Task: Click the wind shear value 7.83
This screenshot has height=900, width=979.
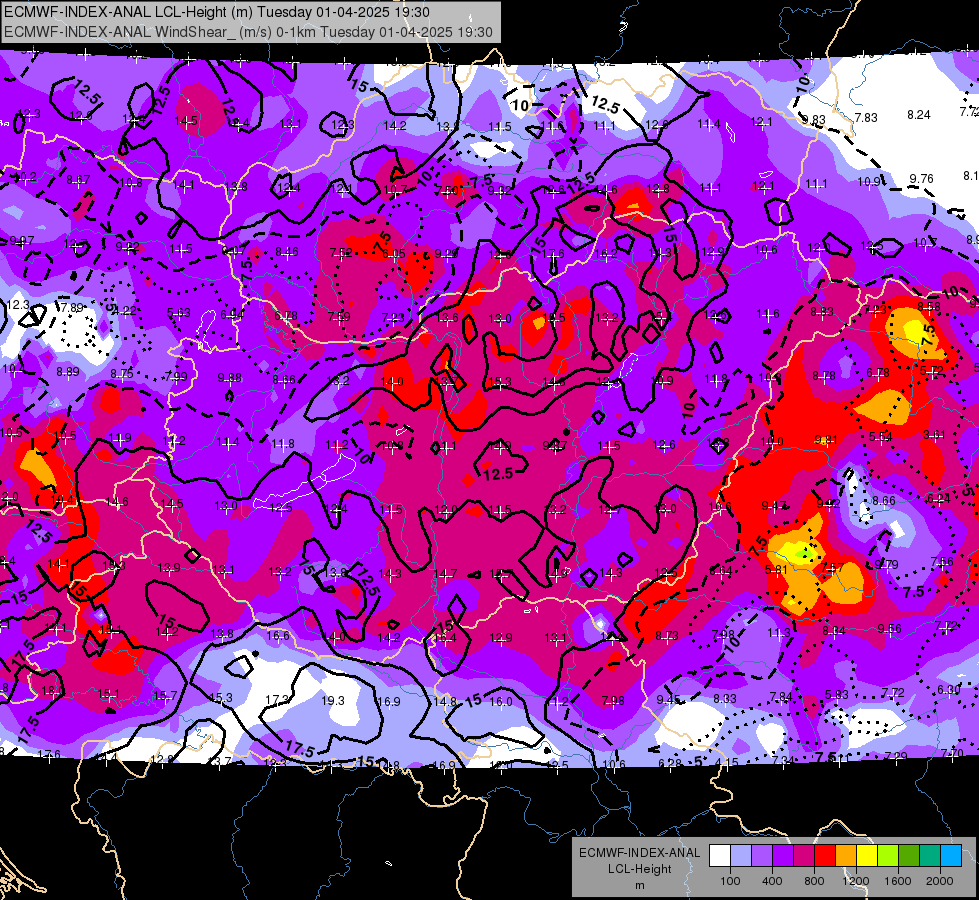Action: [x=866, y=117]
